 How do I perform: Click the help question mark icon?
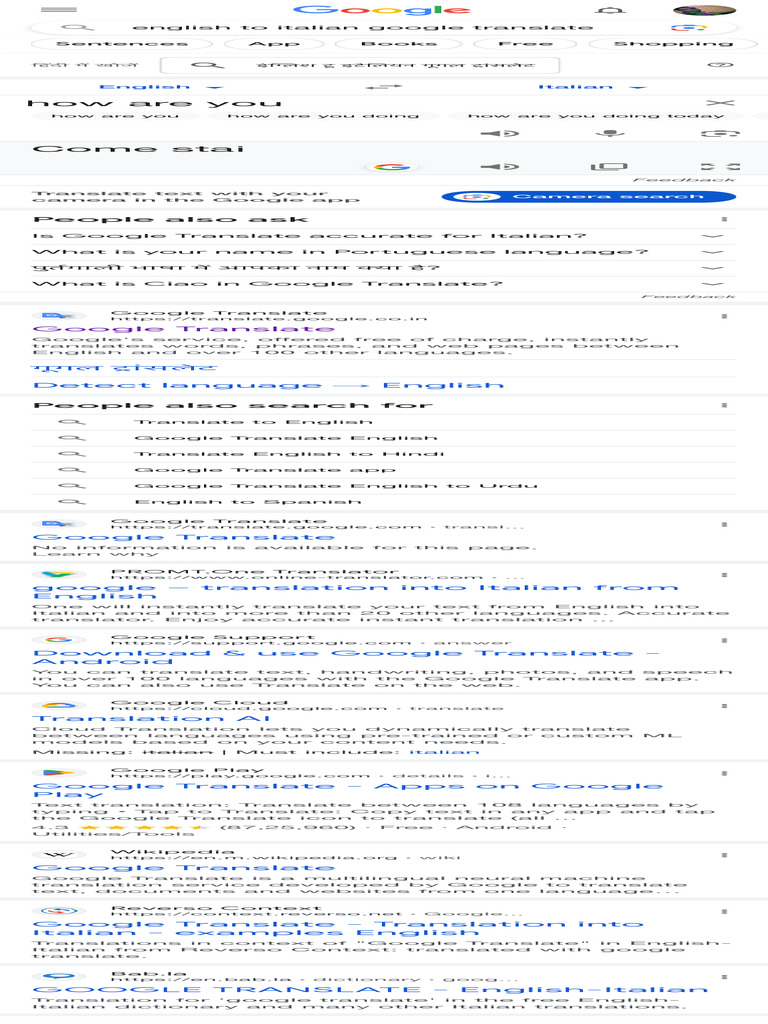[x=720, y=65]
